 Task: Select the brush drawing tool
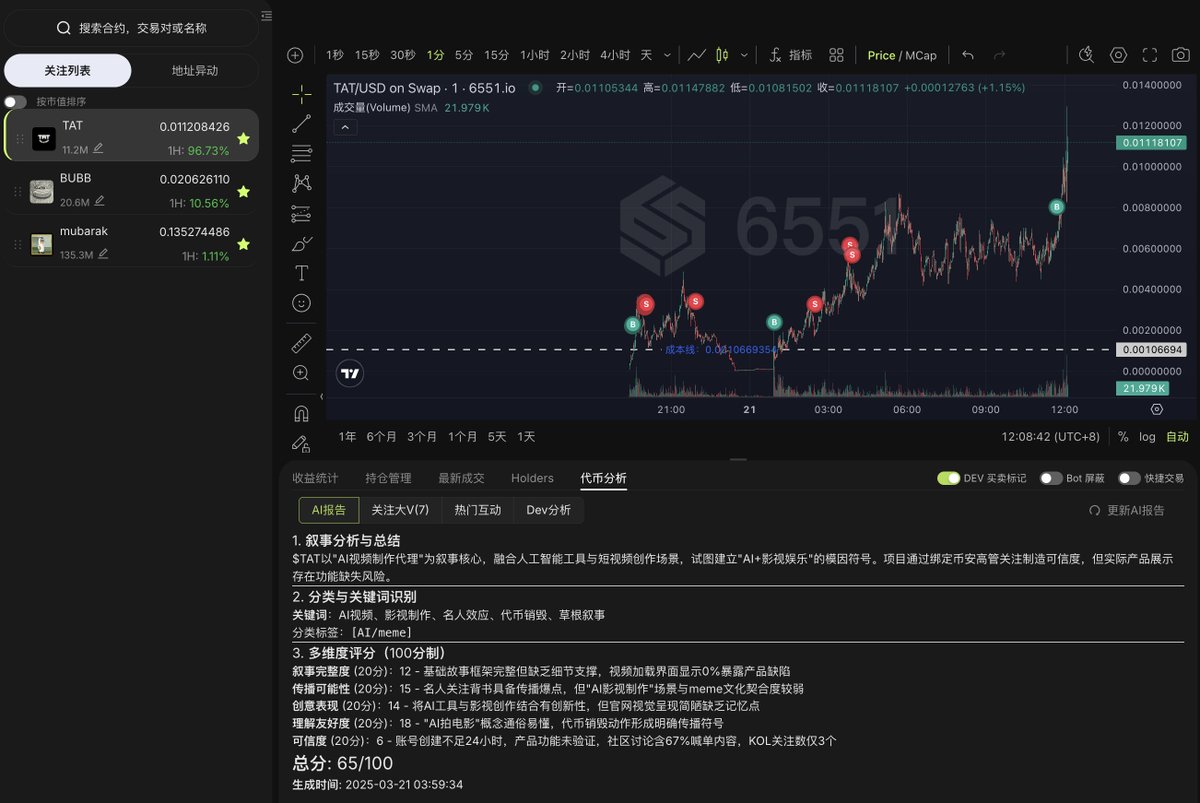click(301, 243)
